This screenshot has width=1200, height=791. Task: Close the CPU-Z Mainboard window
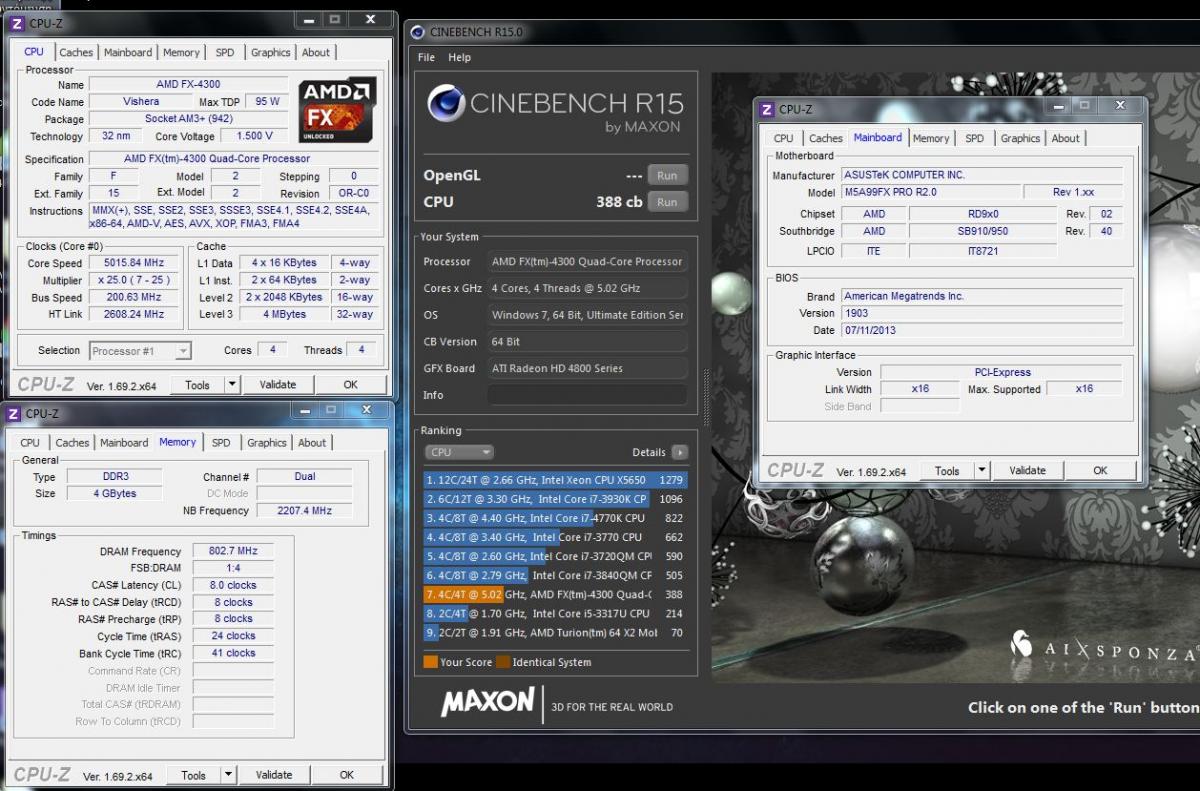point(1118,105)
